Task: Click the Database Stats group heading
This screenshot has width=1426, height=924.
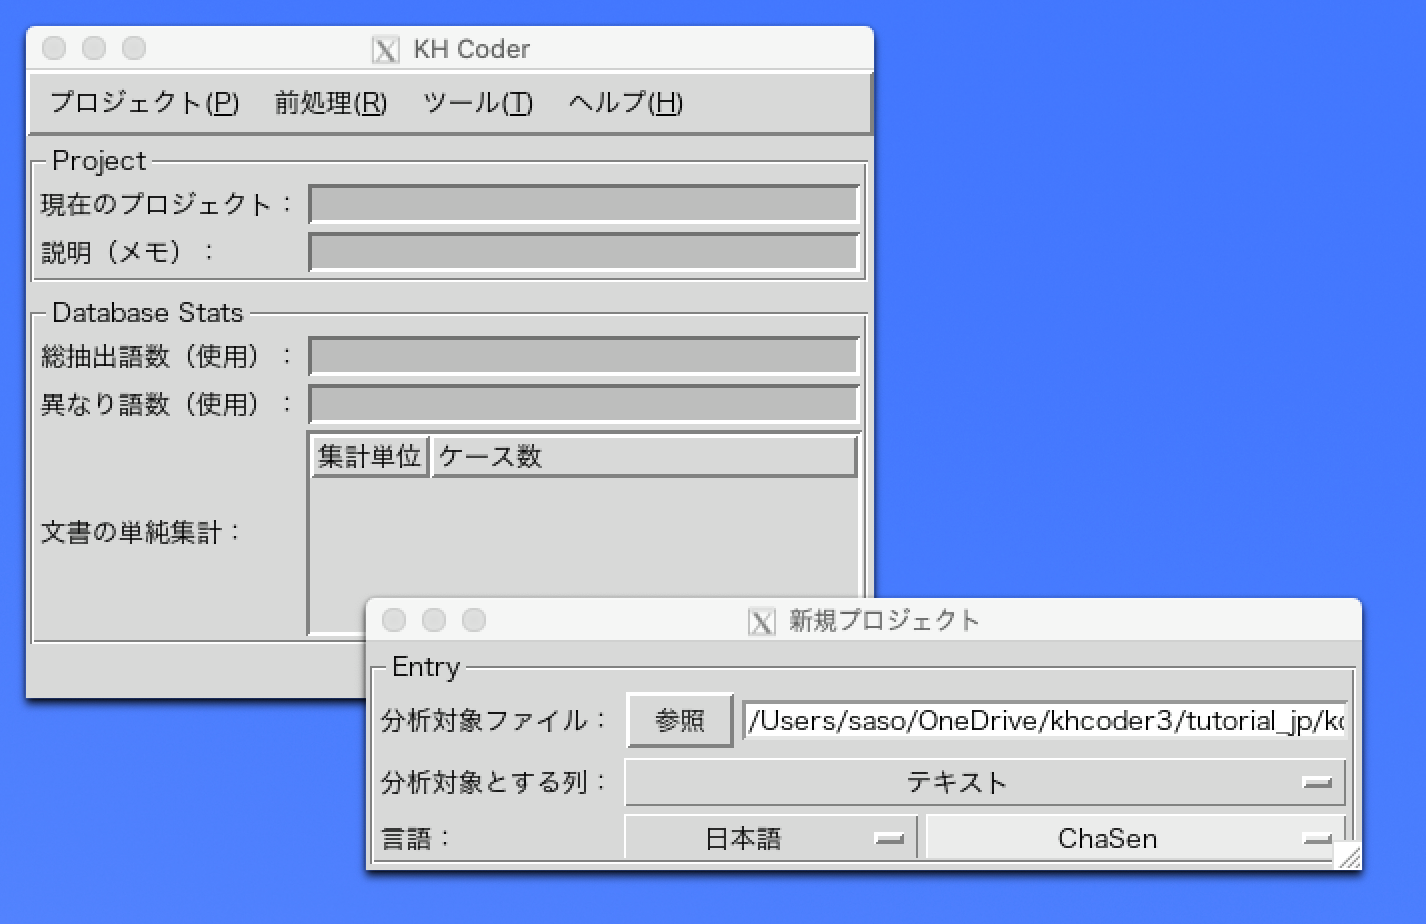Action: coord(148,313)
